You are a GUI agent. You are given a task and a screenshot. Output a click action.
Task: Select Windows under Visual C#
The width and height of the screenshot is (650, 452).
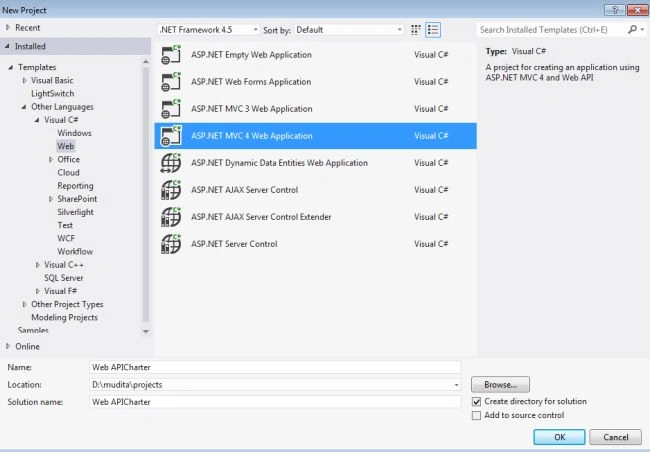point(74,133)
